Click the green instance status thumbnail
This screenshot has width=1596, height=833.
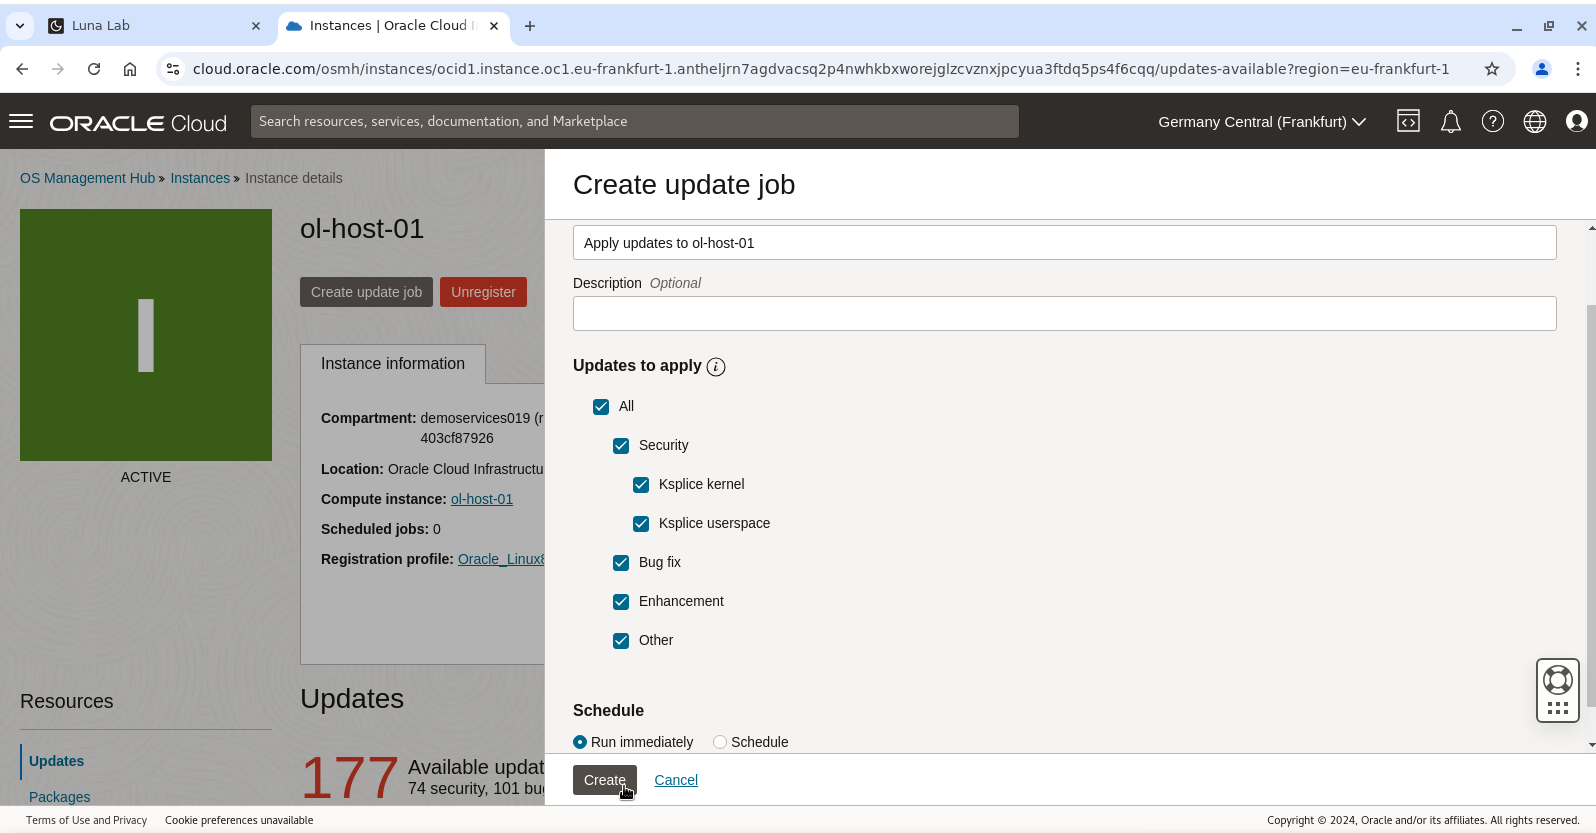(146, 335)
